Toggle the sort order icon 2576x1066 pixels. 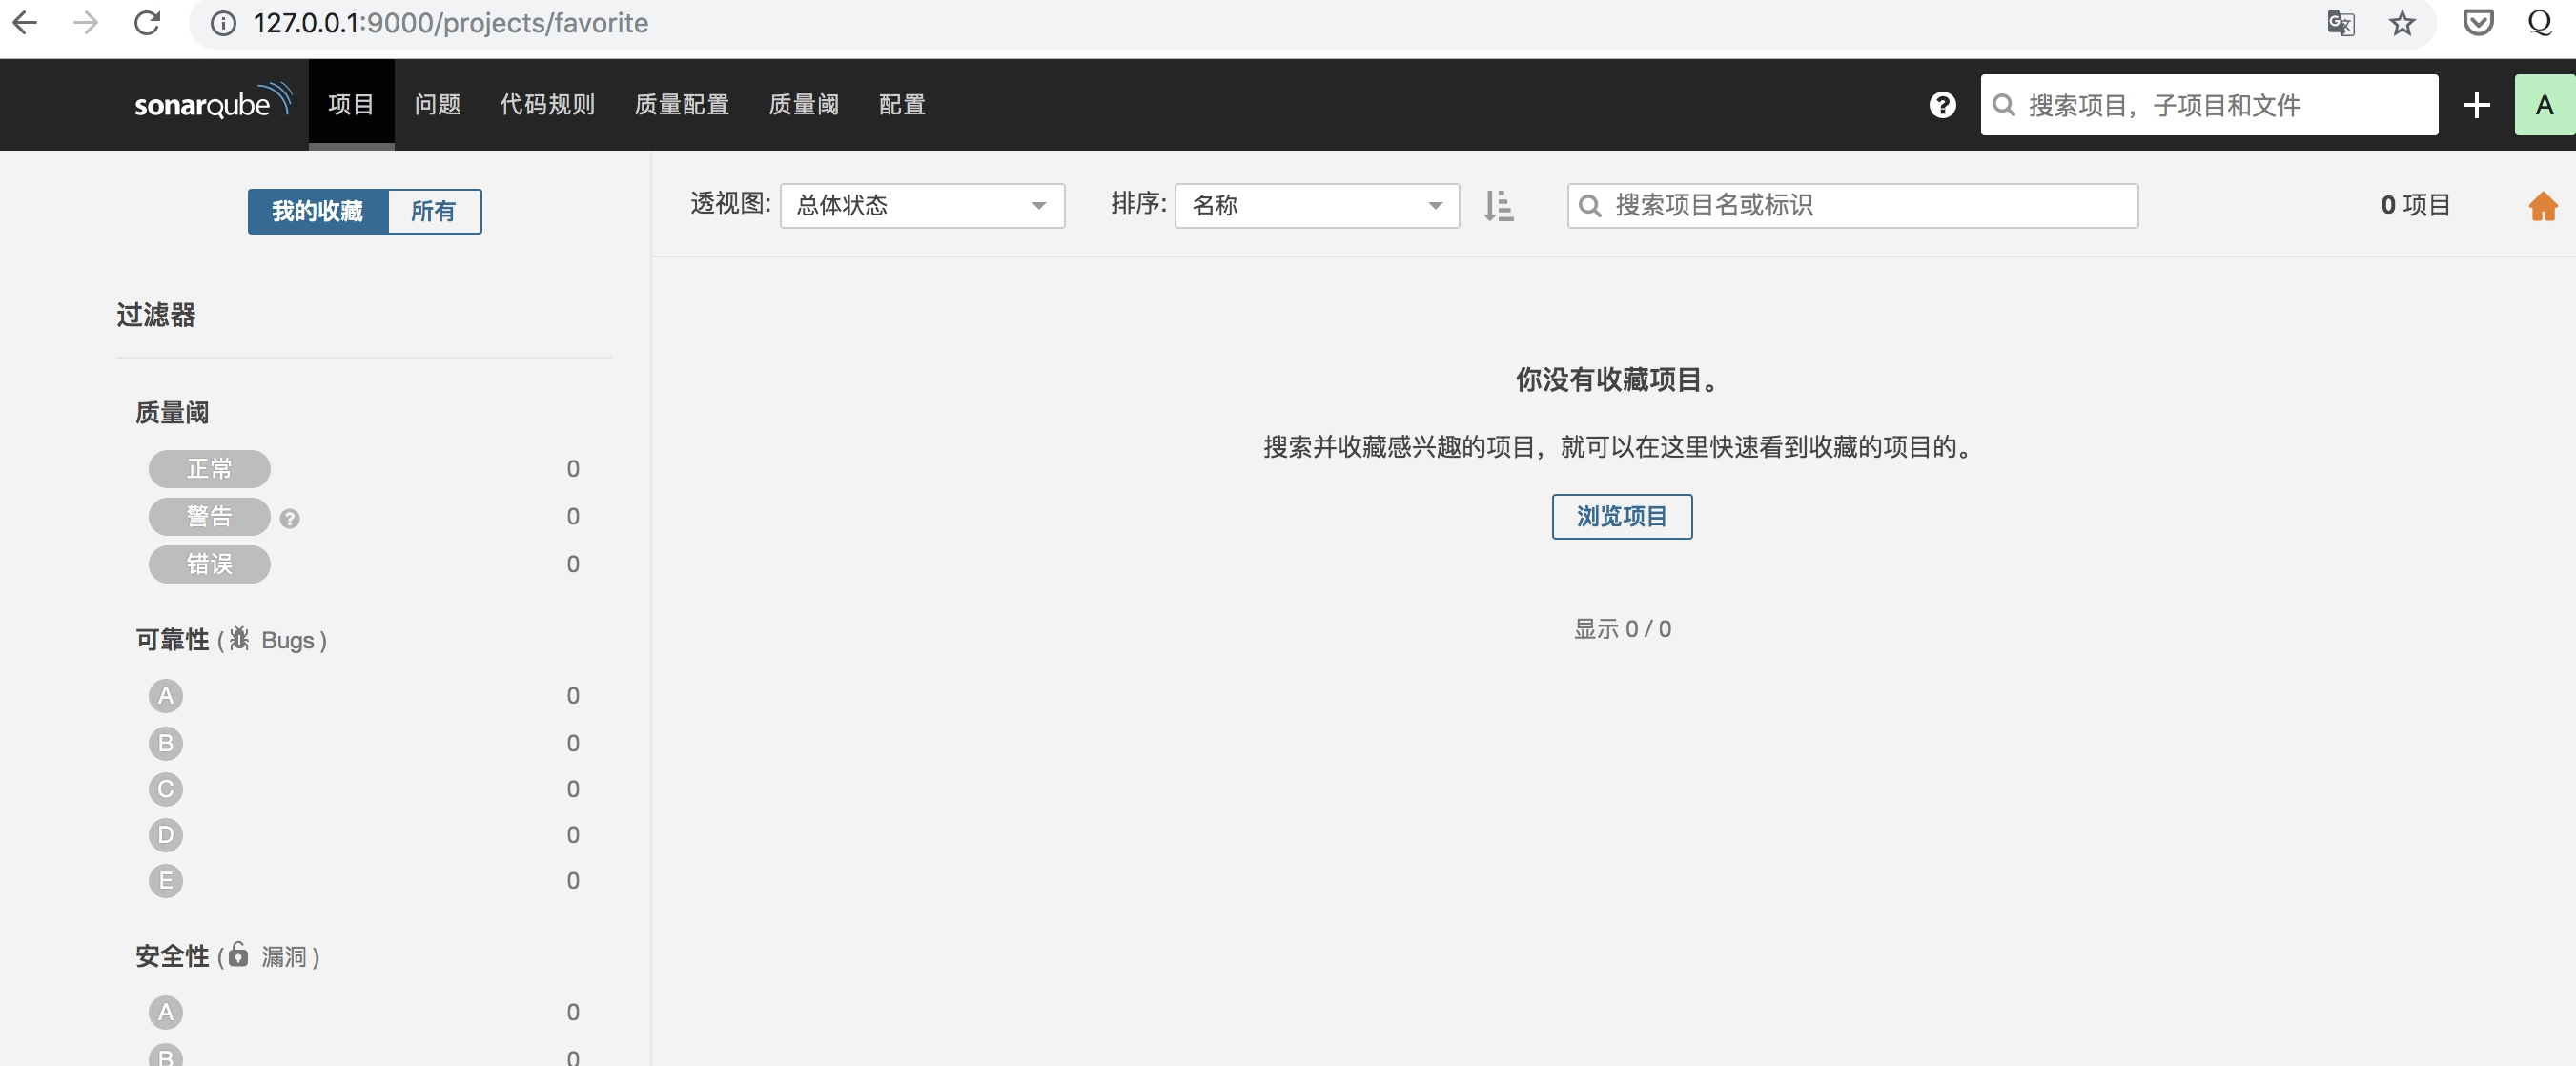1498,206
